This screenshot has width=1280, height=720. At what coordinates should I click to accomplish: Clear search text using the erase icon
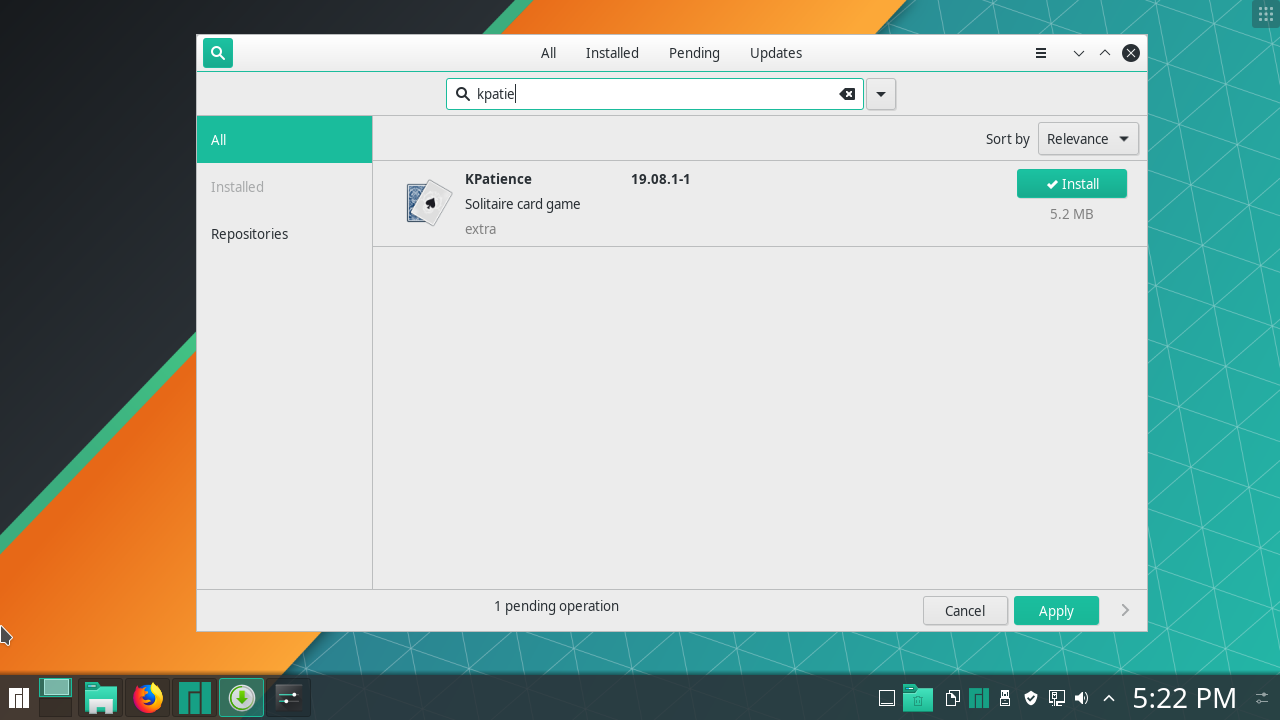tap(847, 93)
